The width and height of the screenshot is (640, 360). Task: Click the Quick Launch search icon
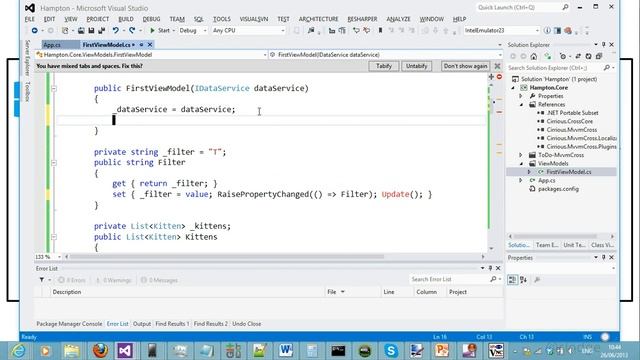pyautogui.click(x=565, y=7)
